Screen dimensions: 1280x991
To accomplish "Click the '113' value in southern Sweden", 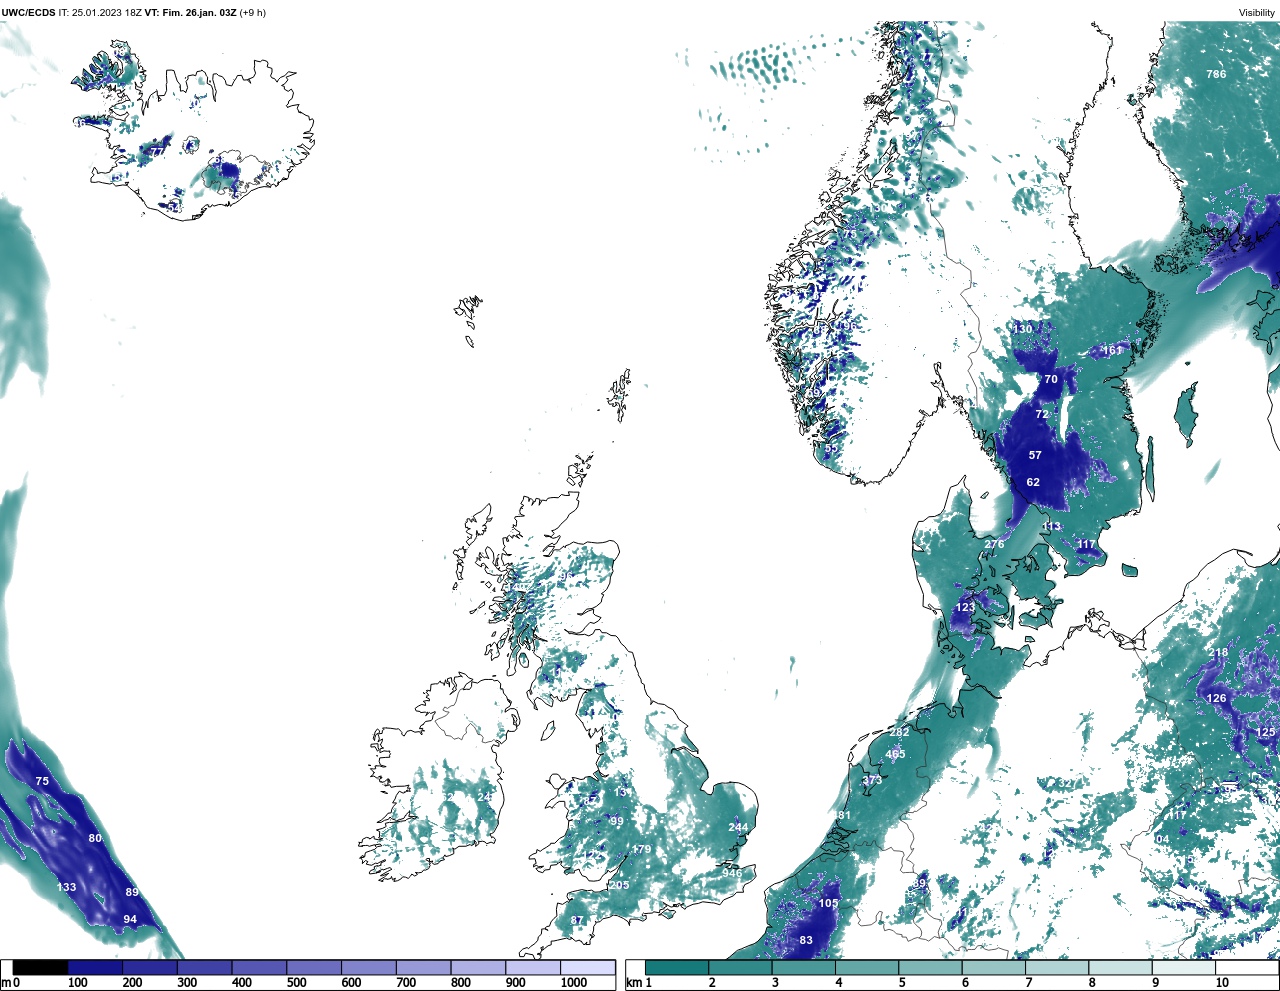I will 1051,527.
